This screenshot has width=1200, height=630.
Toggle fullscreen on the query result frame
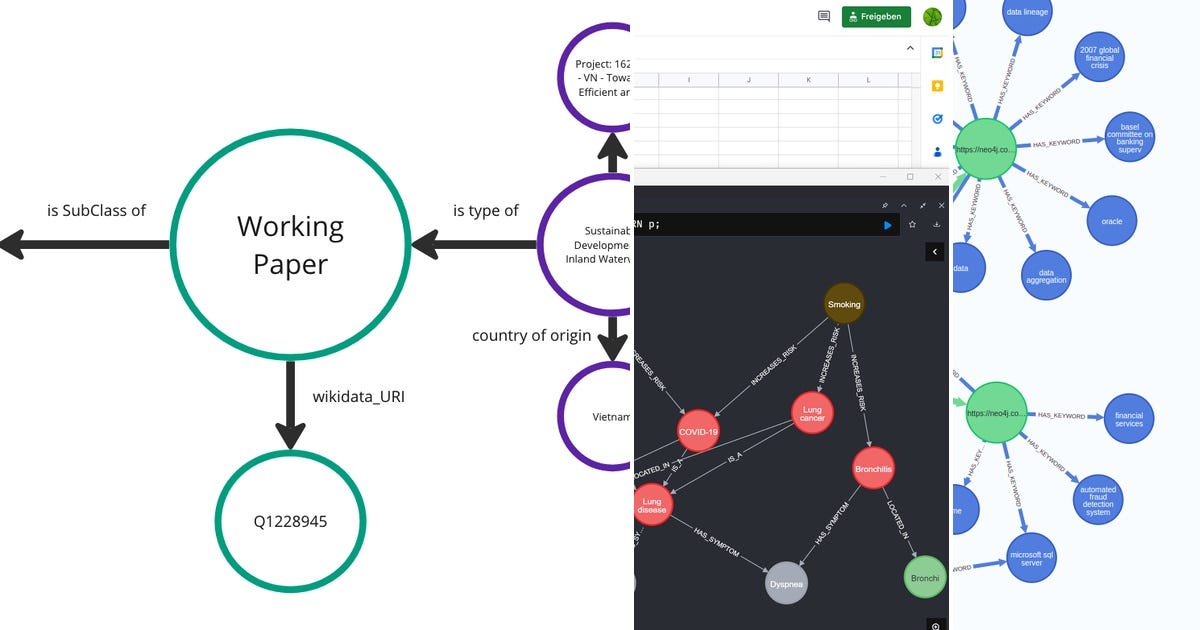pos(923,205)
